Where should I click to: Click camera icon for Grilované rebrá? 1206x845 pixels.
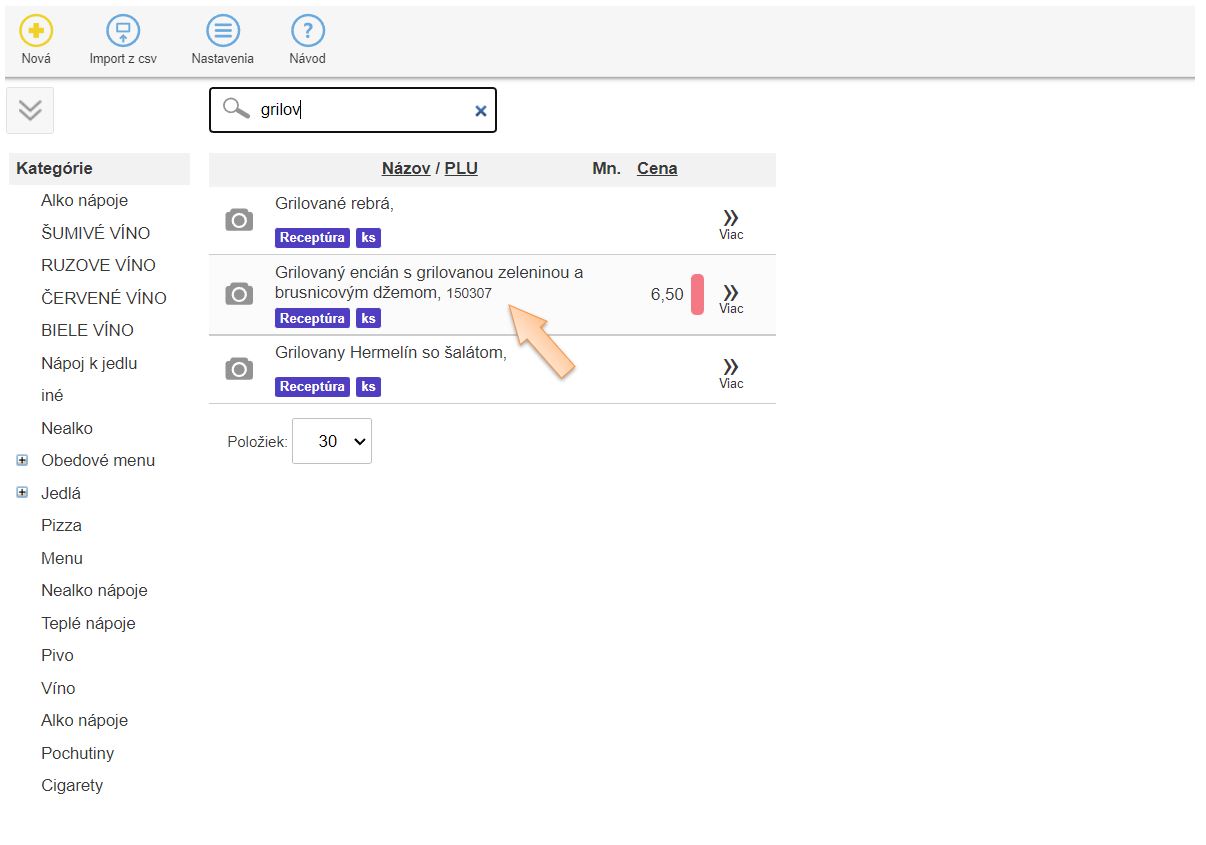point(239,220)
